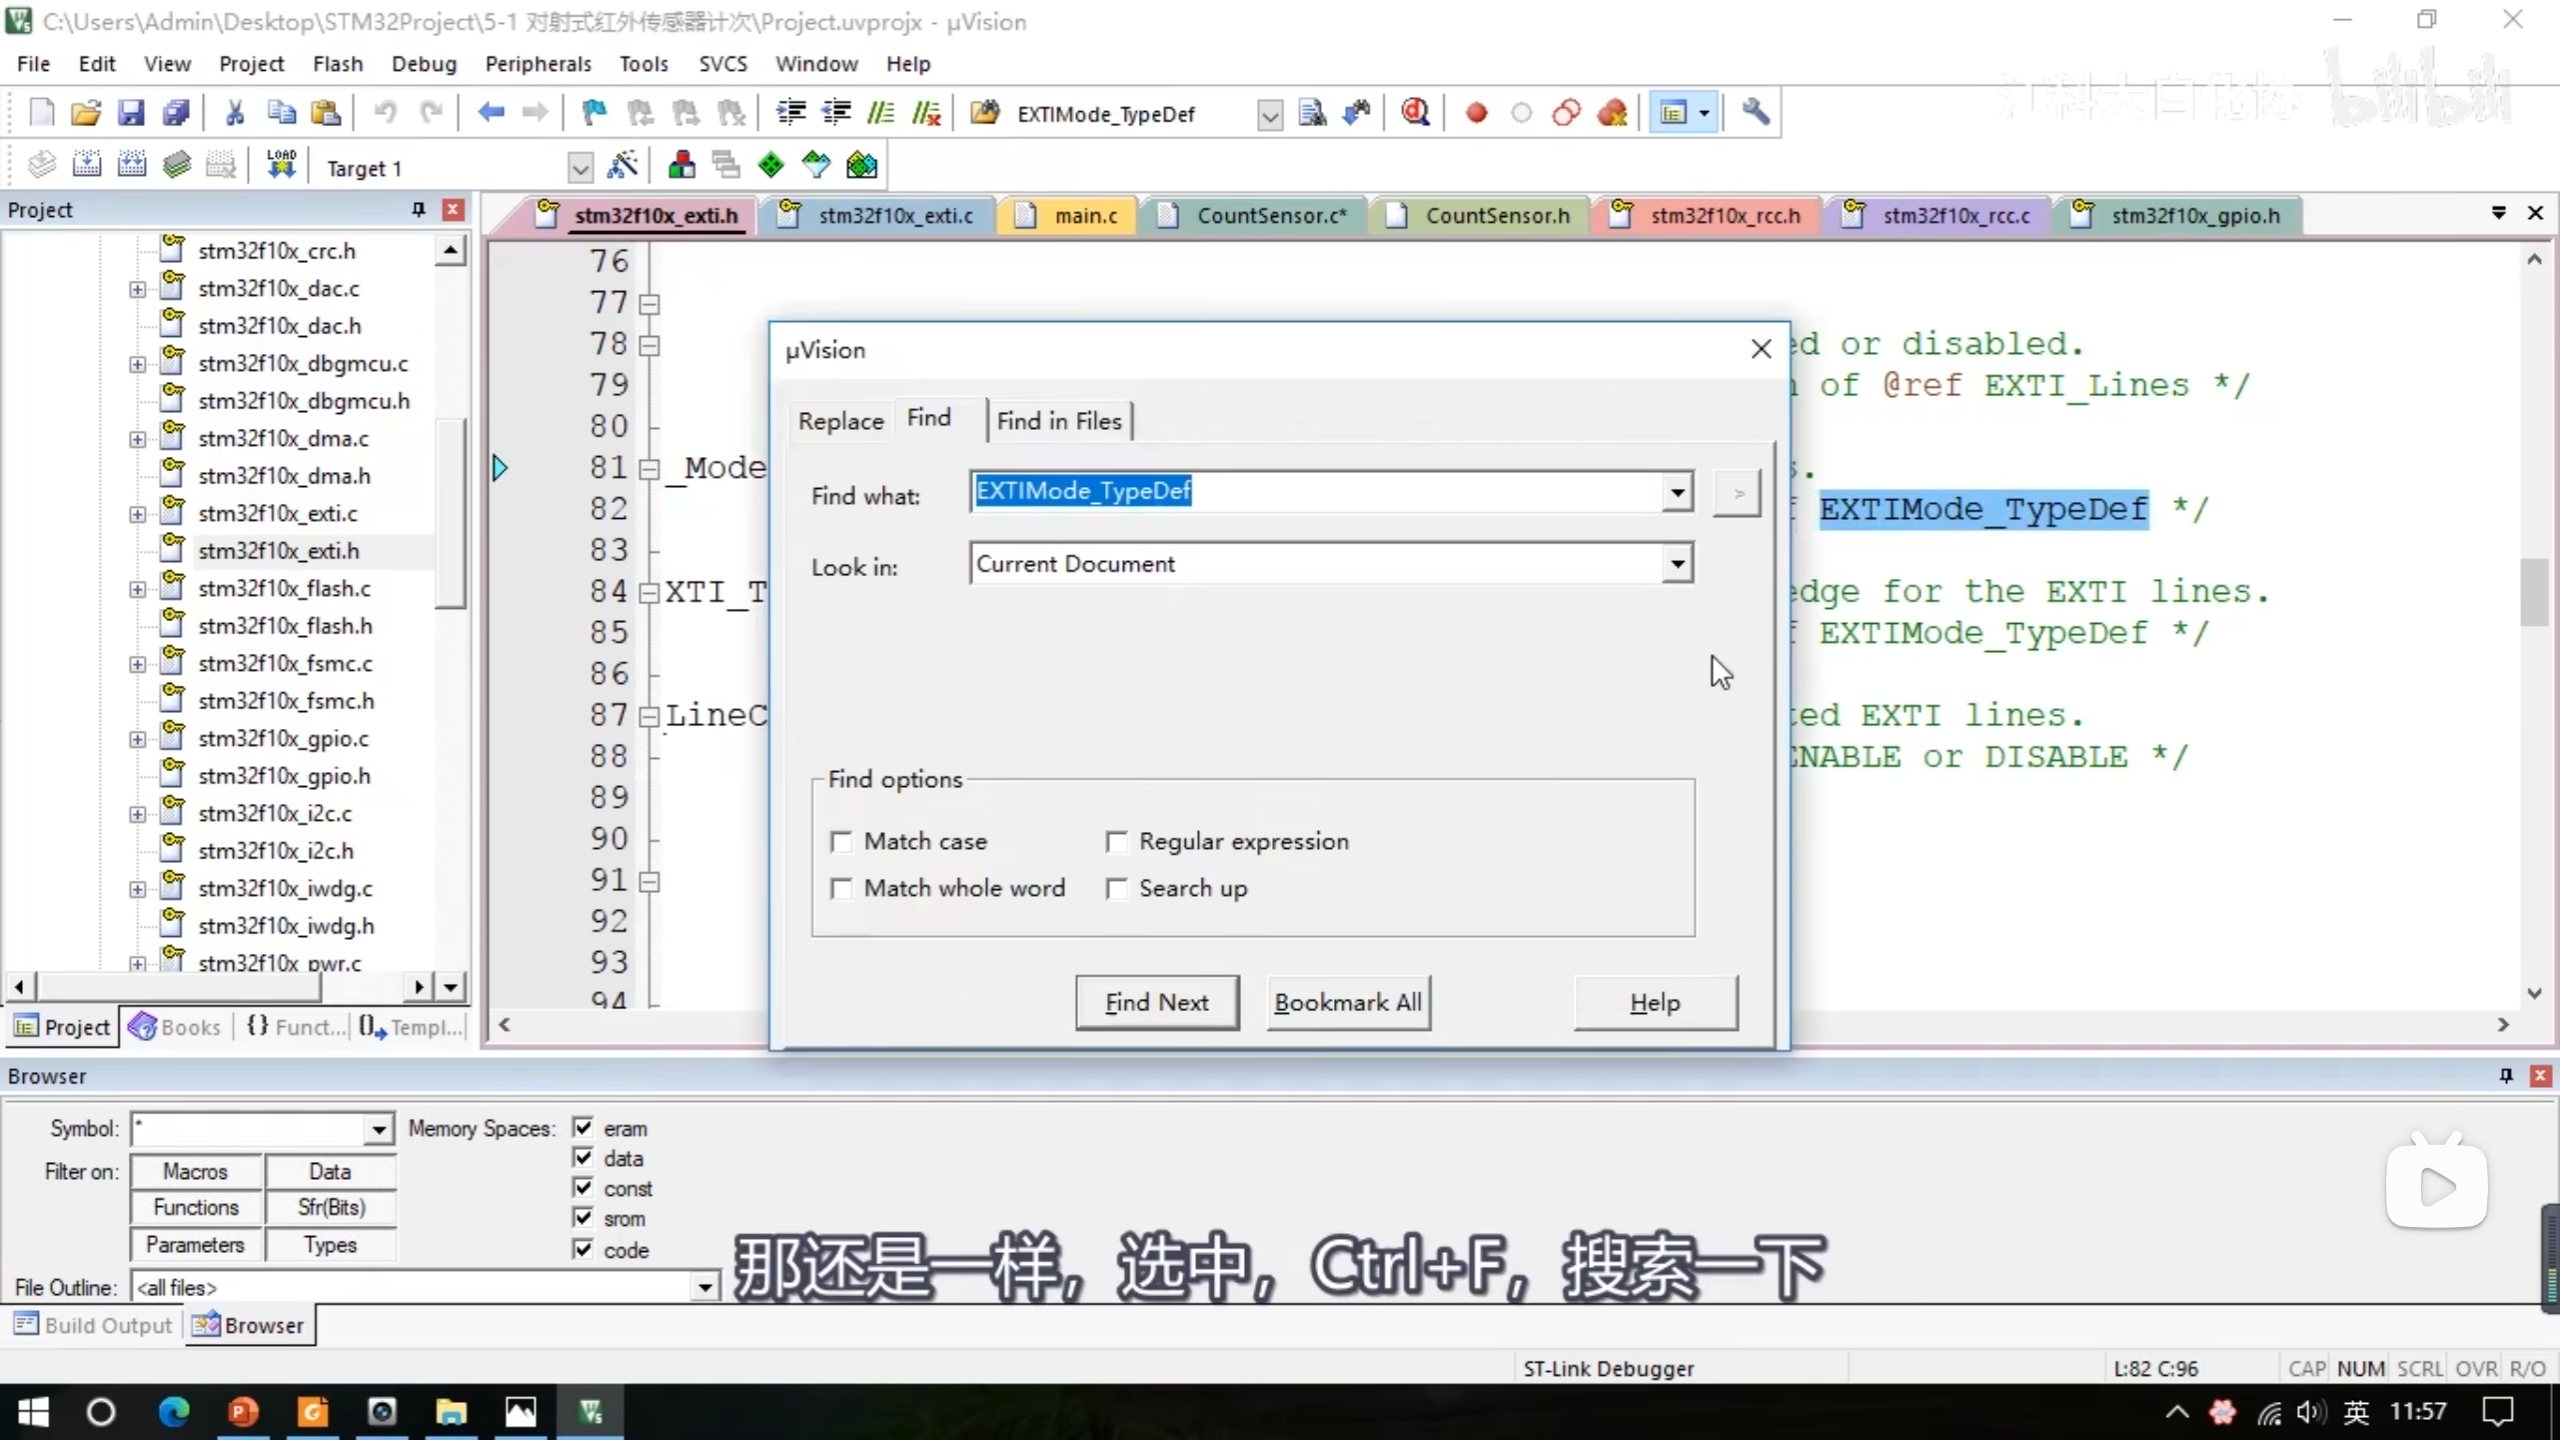
Task: Click the Manage Run-Time Environment green diamond icon
Action: coord(770,166)
